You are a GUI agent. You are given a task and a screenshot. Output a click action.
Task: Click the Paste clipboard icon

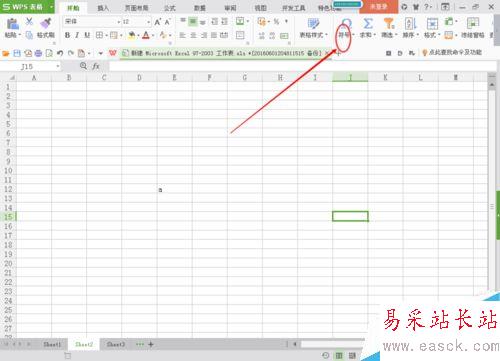click(12, 24)
